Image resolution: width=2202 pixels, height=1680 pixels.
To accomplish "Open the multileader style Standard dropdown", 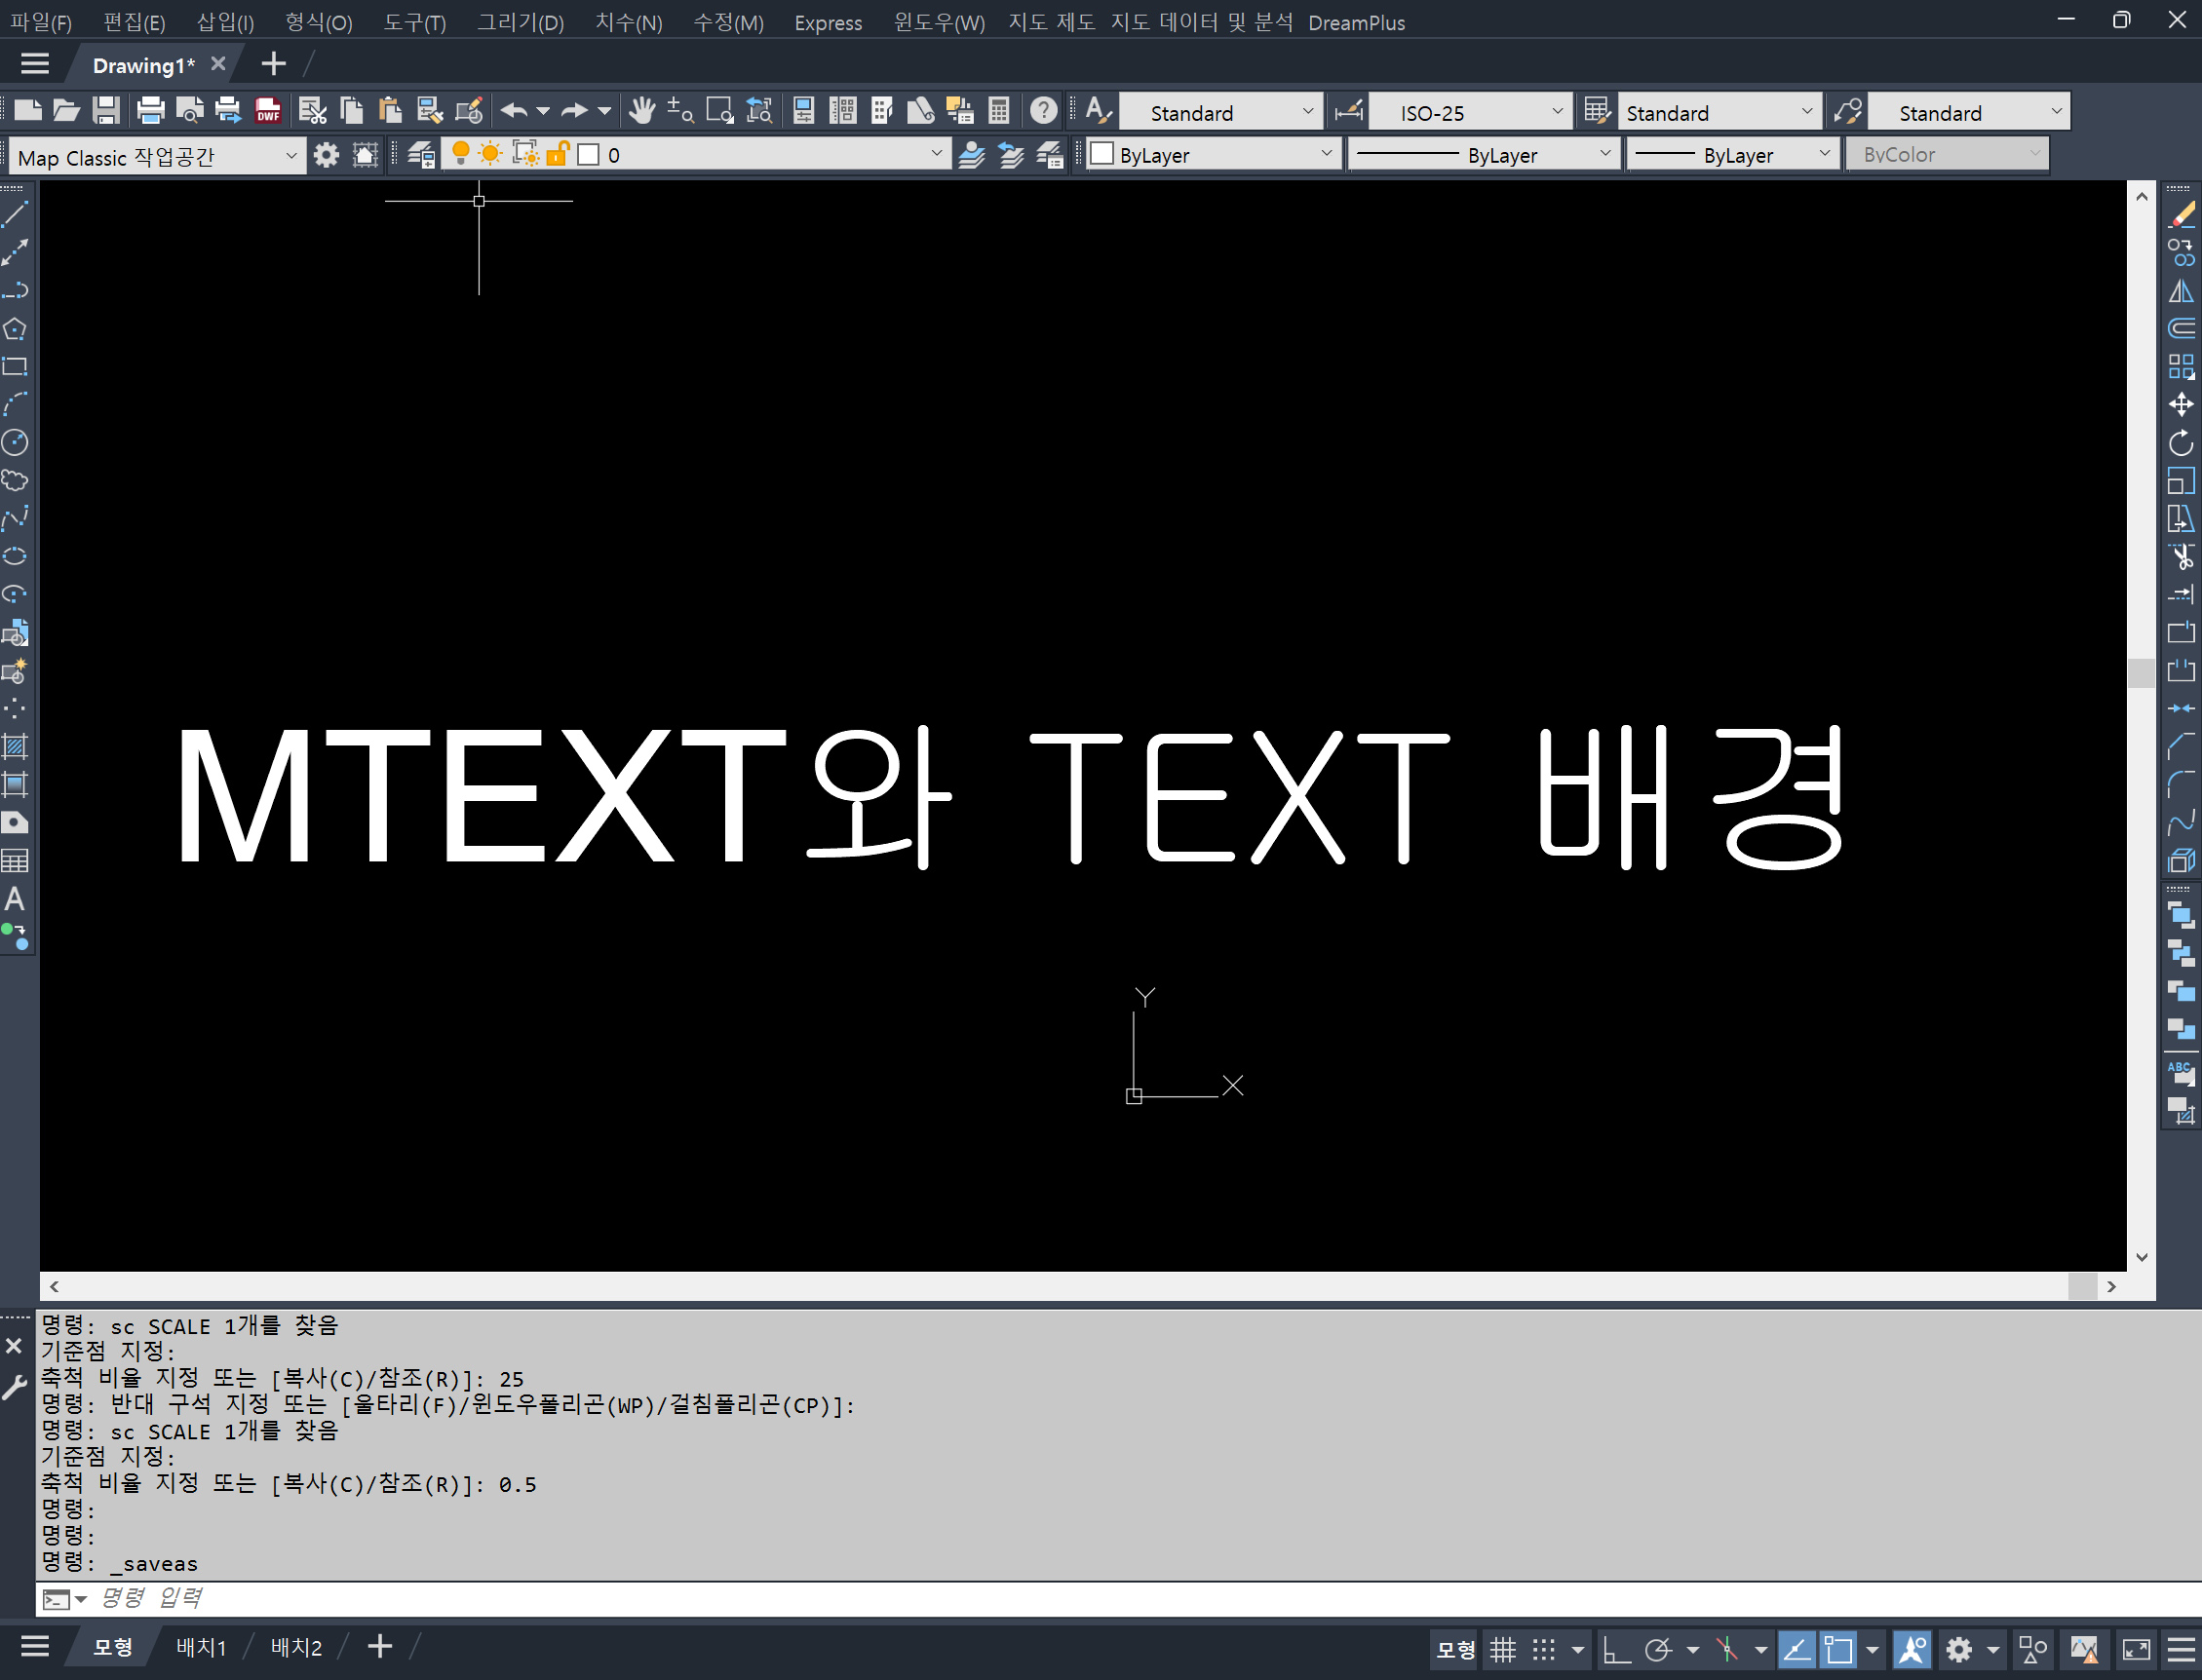I will point(1968,112).
